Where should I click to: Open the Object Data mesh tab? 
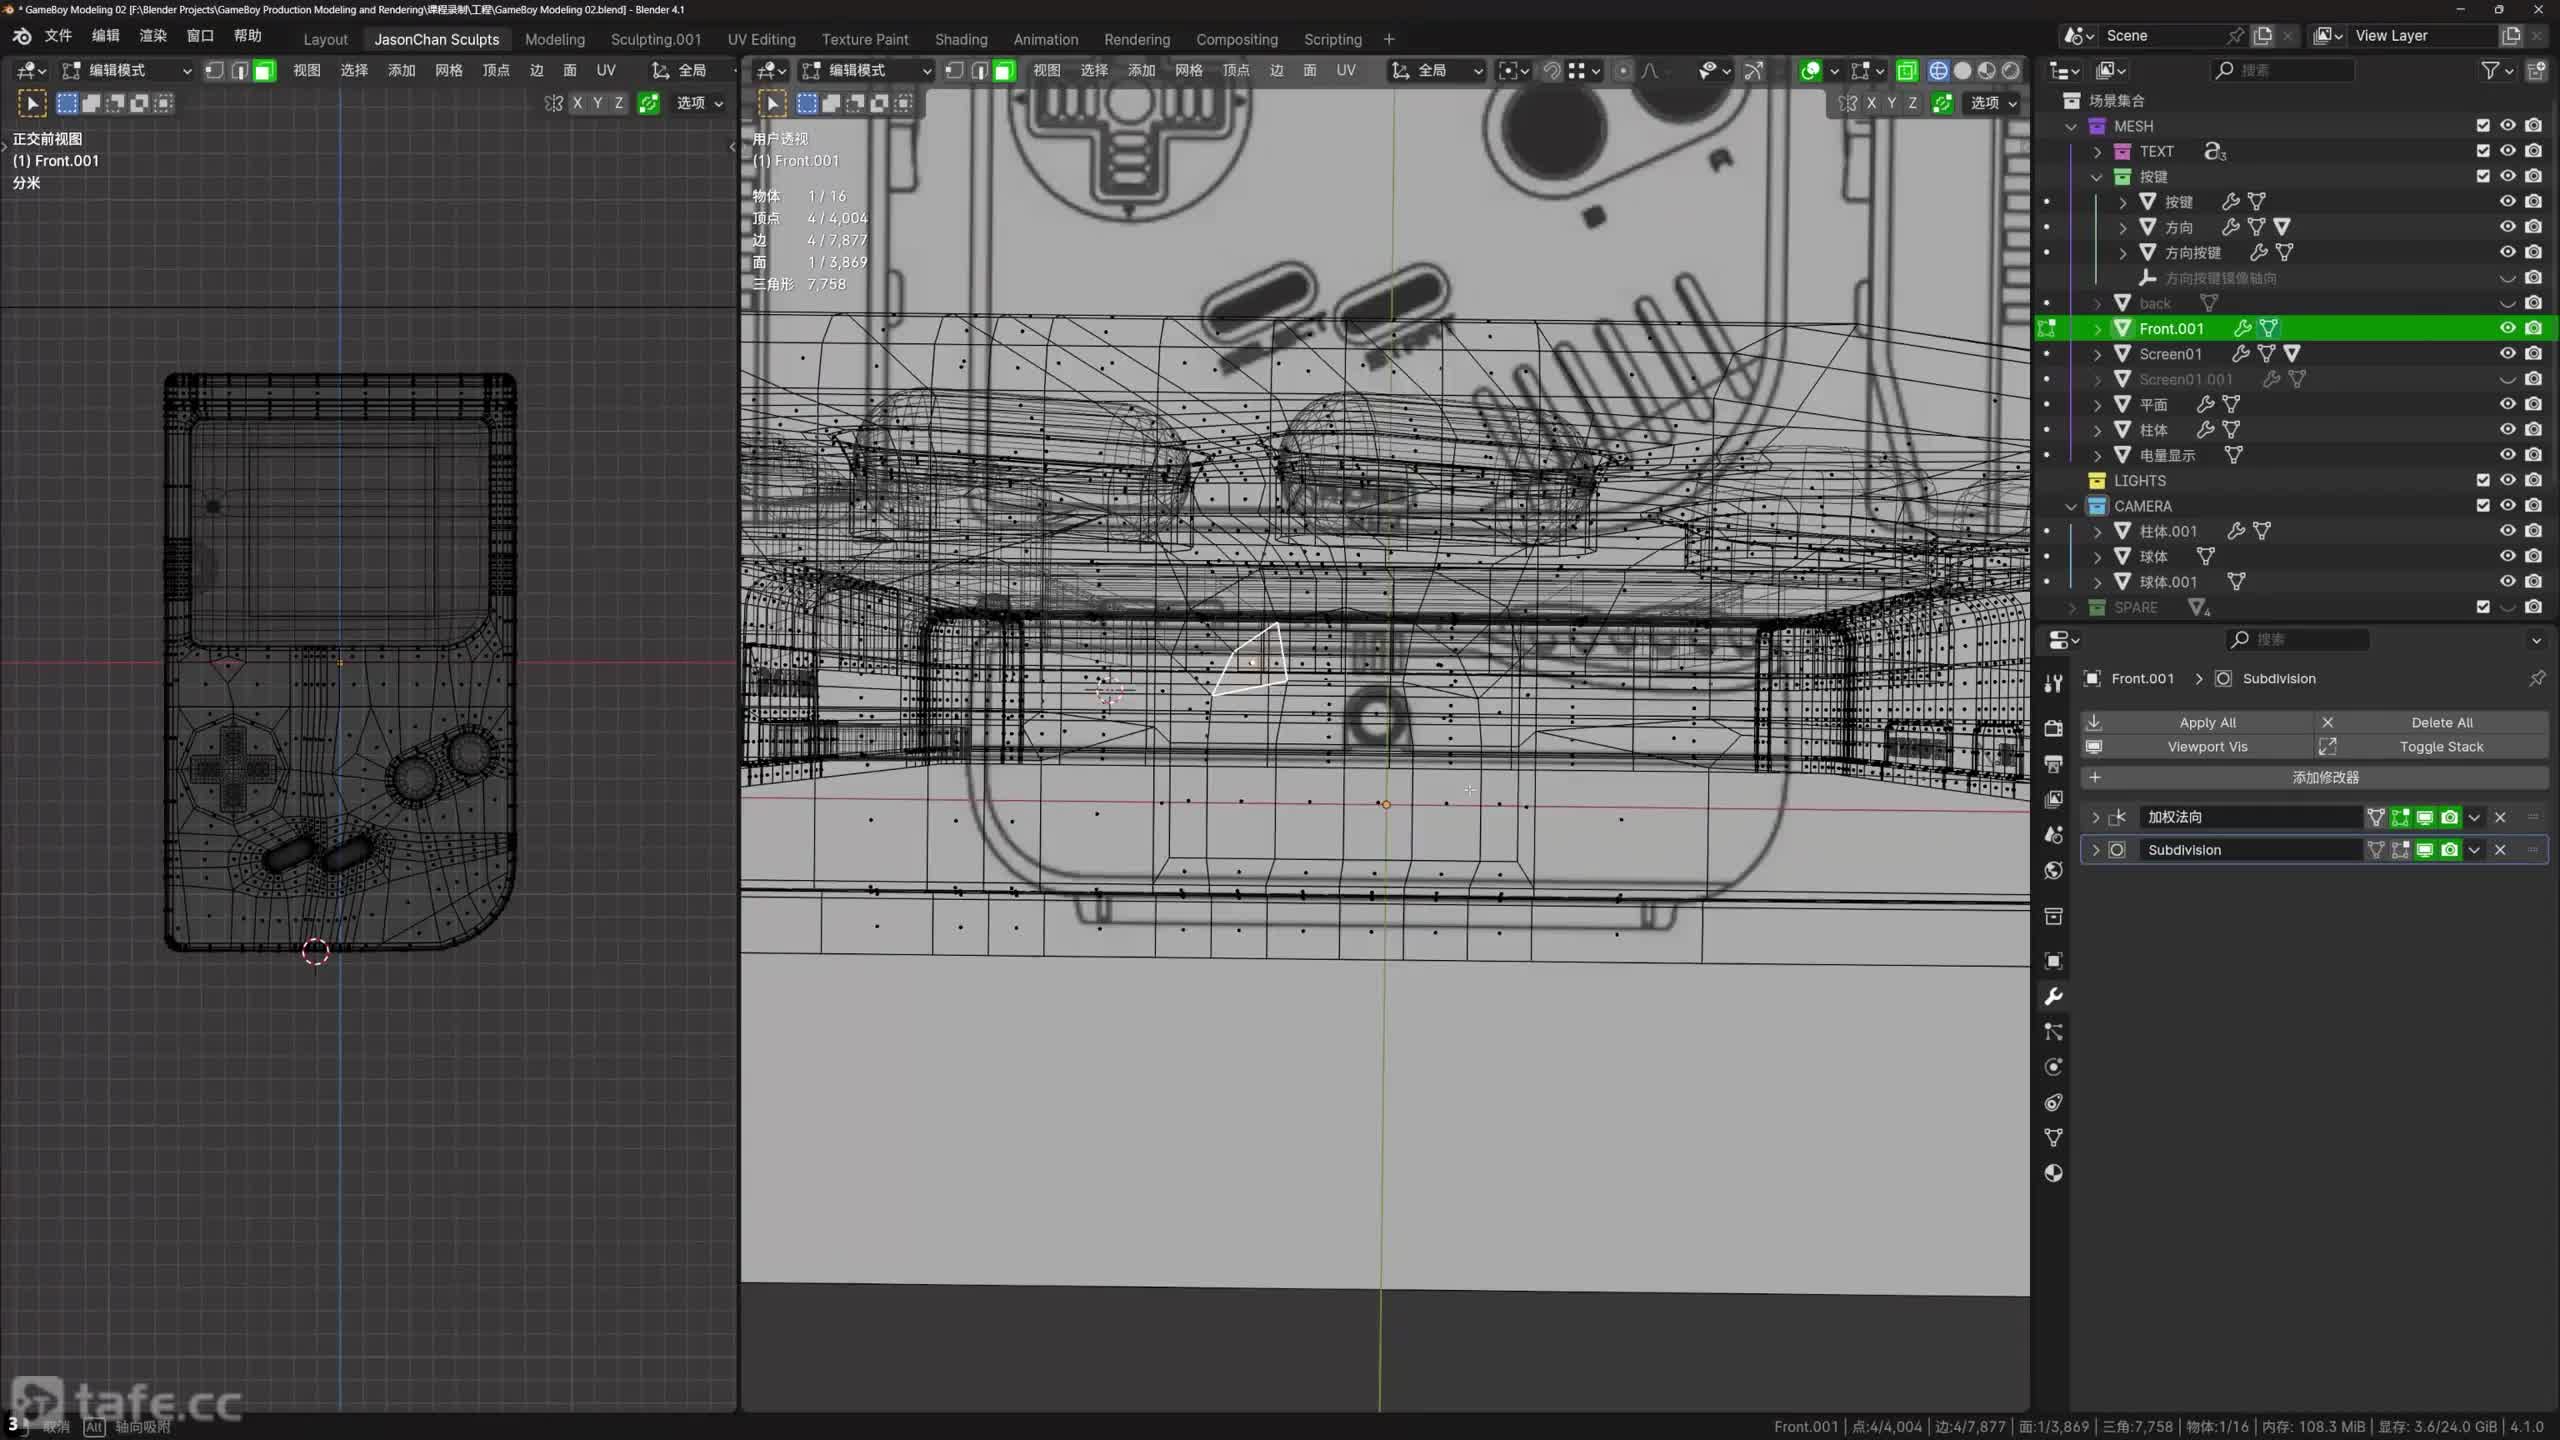(2053, 1138)
